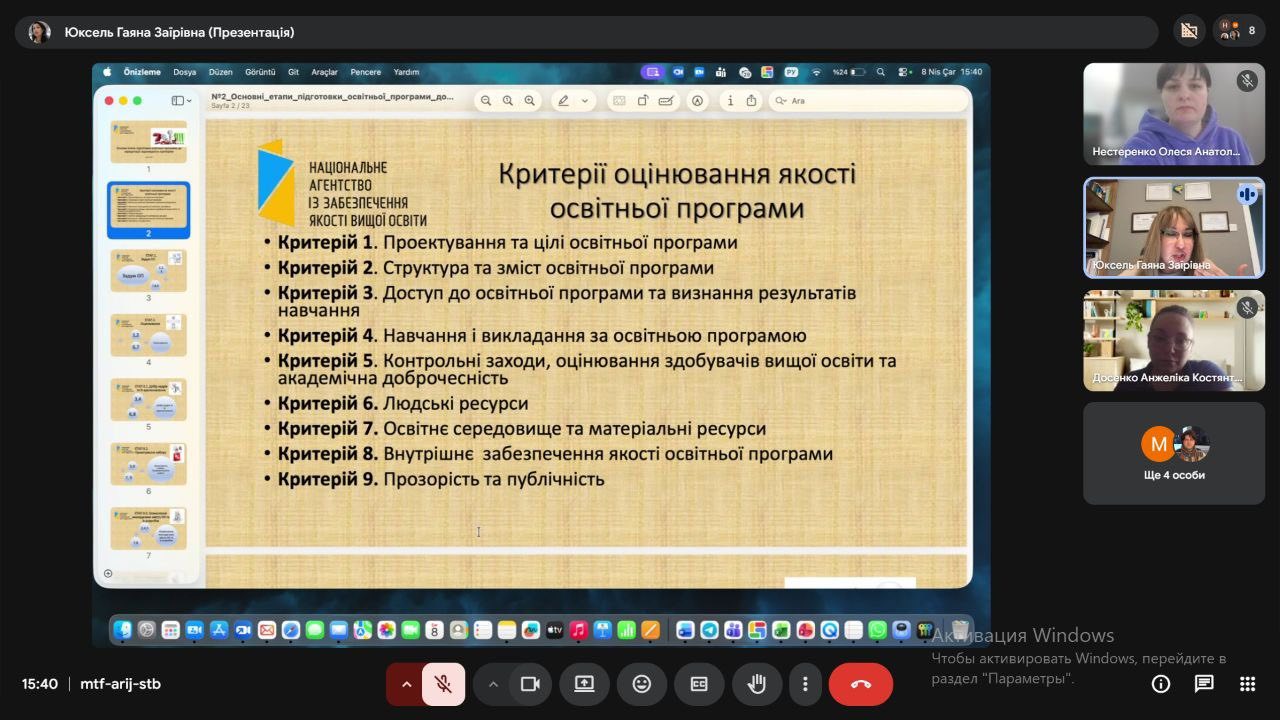Leave the call with the red hang-up button

click(x=860, y=684)
